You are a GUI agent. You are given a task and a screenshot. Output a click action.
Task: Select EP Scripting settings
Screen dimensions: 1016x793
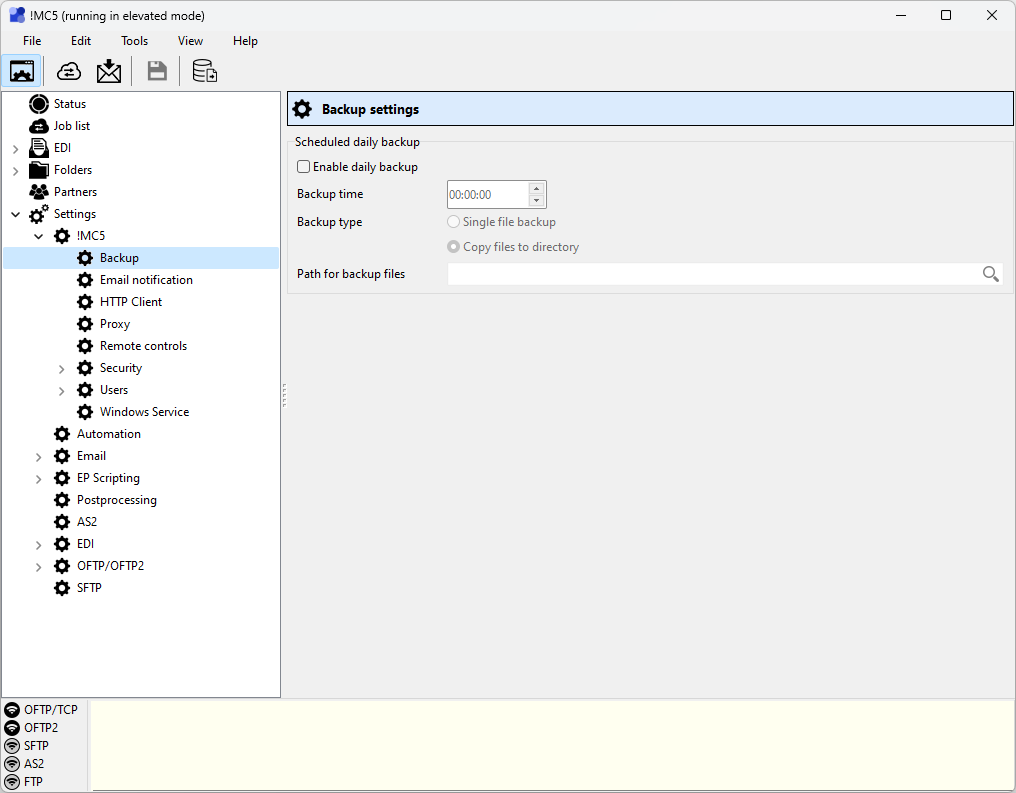pyautogui.click(x=108, y=478)
